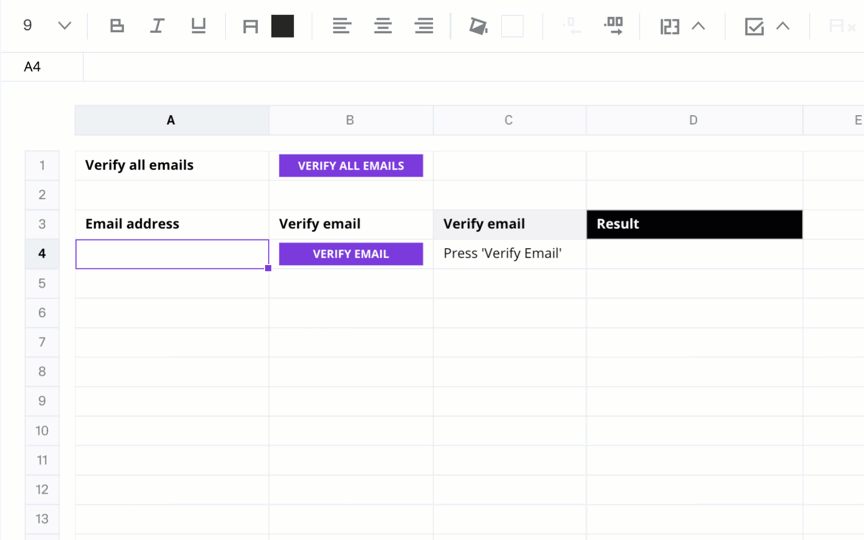
Task: Select row 9 header
Action: 42,401
